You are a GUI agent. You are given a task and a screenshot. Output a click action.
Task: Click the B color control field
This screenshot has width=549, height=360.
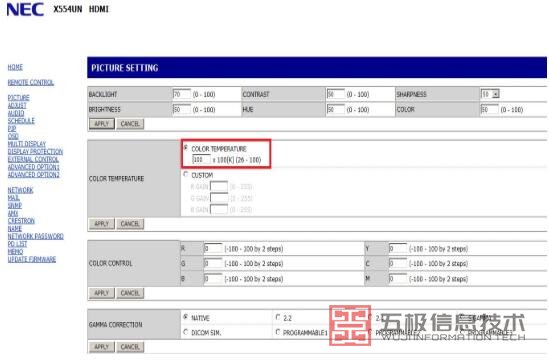[213, 279]
